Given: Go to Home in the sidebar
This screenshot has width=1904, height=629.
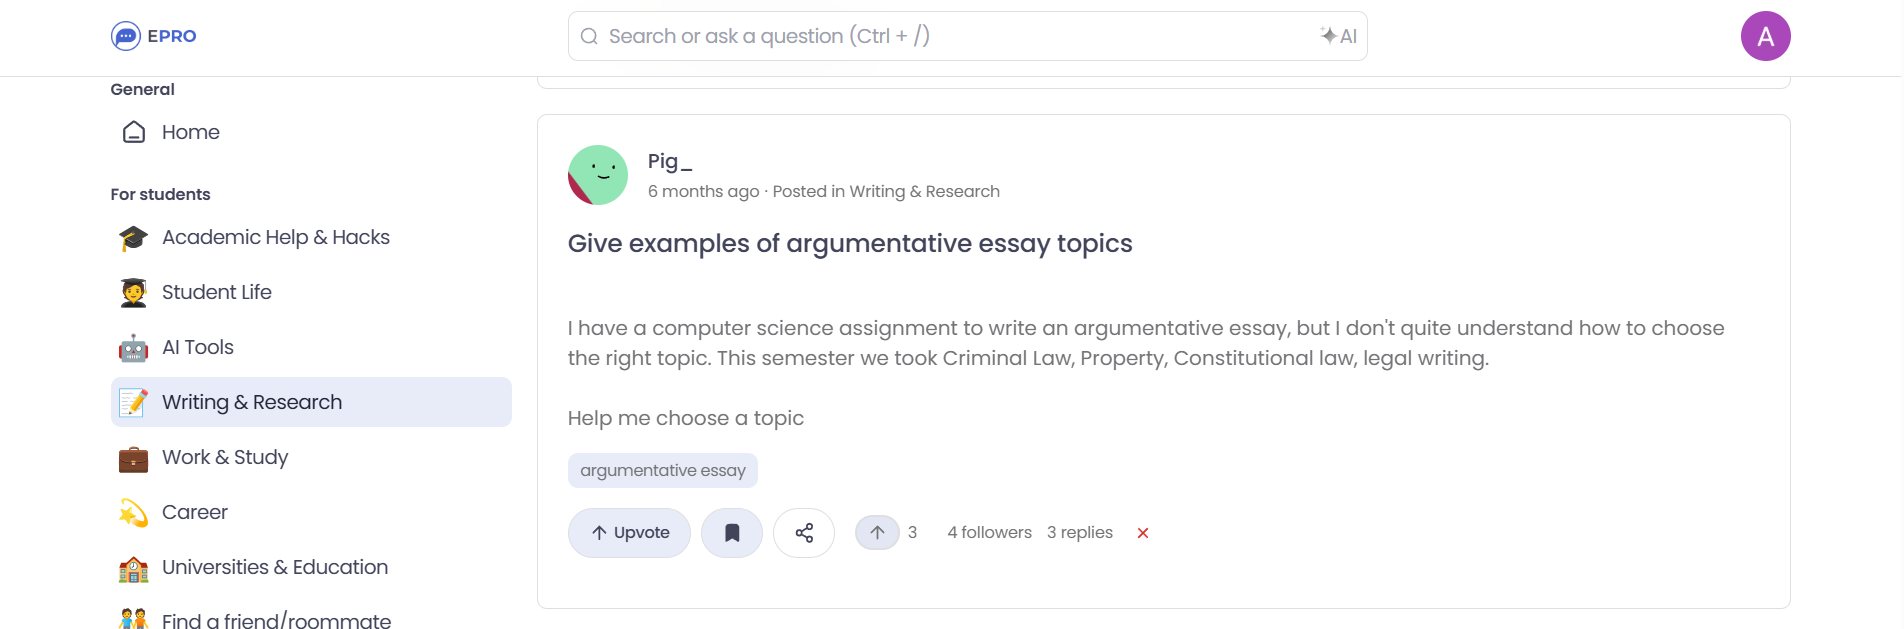Looking at the screenshot, I should [190, 132].
